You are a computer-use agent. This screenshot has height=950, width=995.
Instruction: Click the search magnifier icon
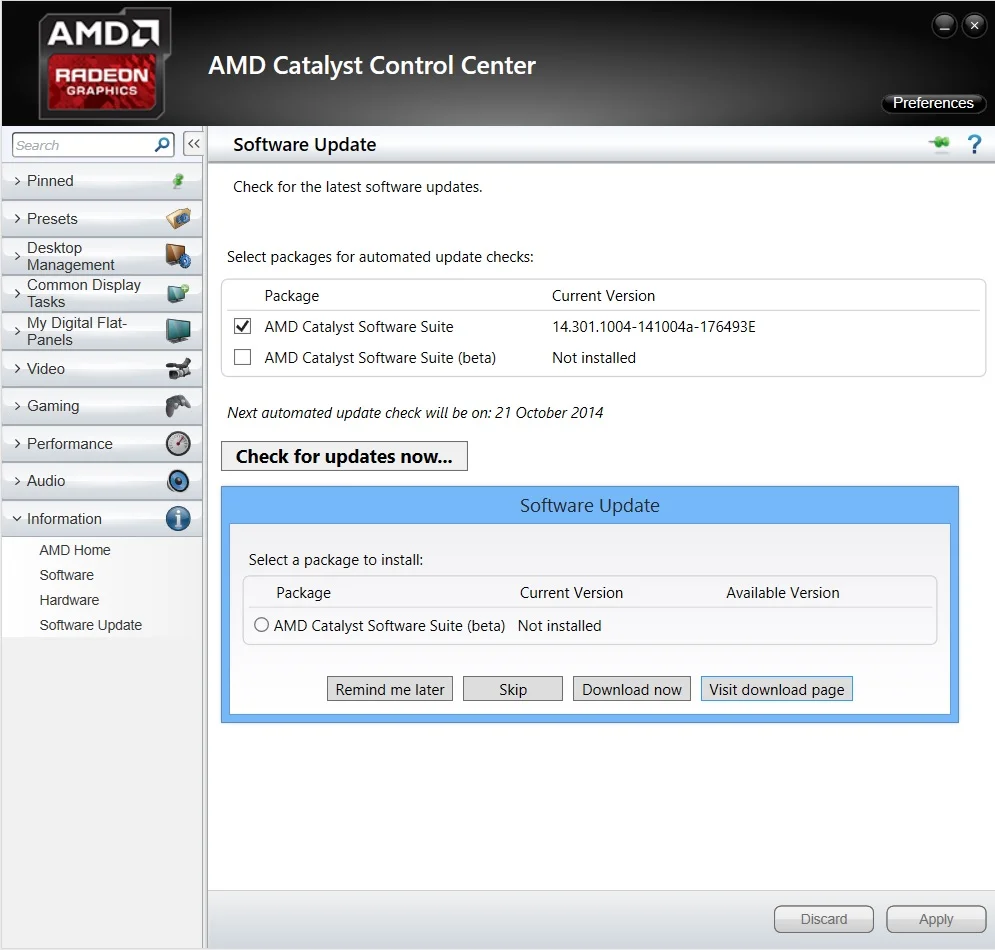[162, 145]
